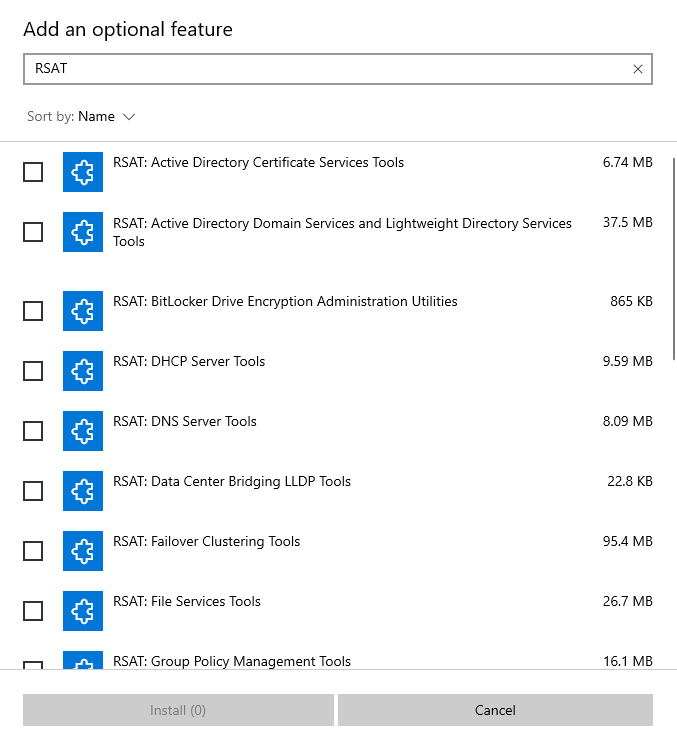Image resolution: width=677 pixels, height=748 pixels.
Task: Check RSAT: Active Directory Certificate Services Tools
Action: click(33, 172)
